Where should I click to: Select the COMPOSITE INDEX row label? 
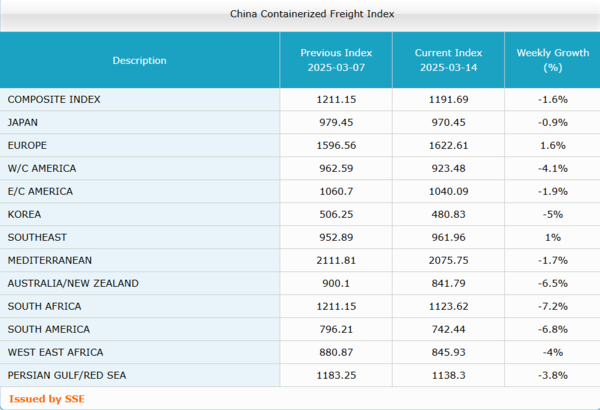click(x=54, y=100)
